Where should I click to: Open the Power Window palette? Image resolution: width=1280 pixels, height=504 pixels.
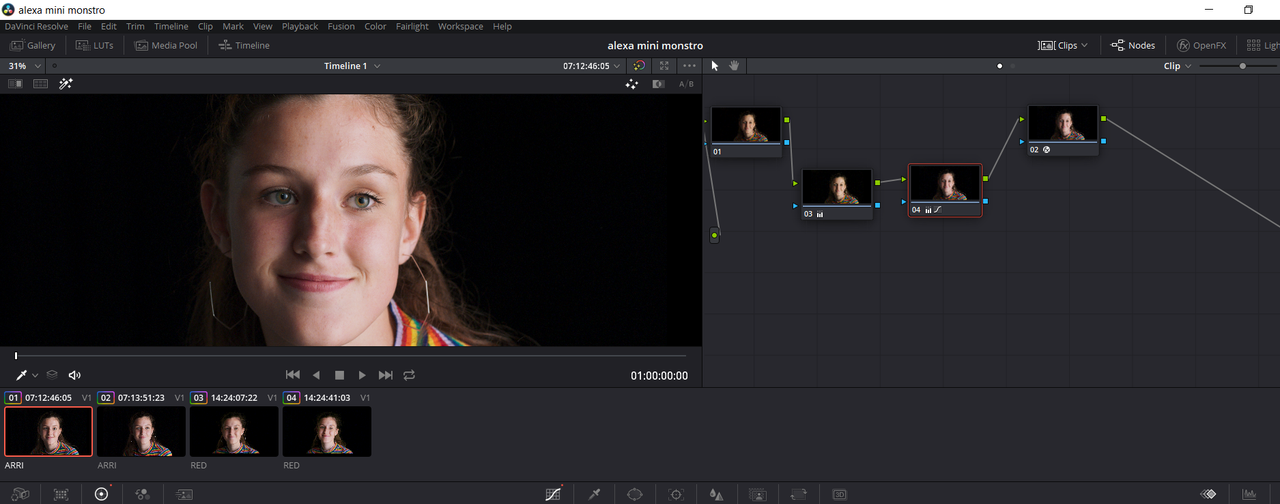point(634,494)
